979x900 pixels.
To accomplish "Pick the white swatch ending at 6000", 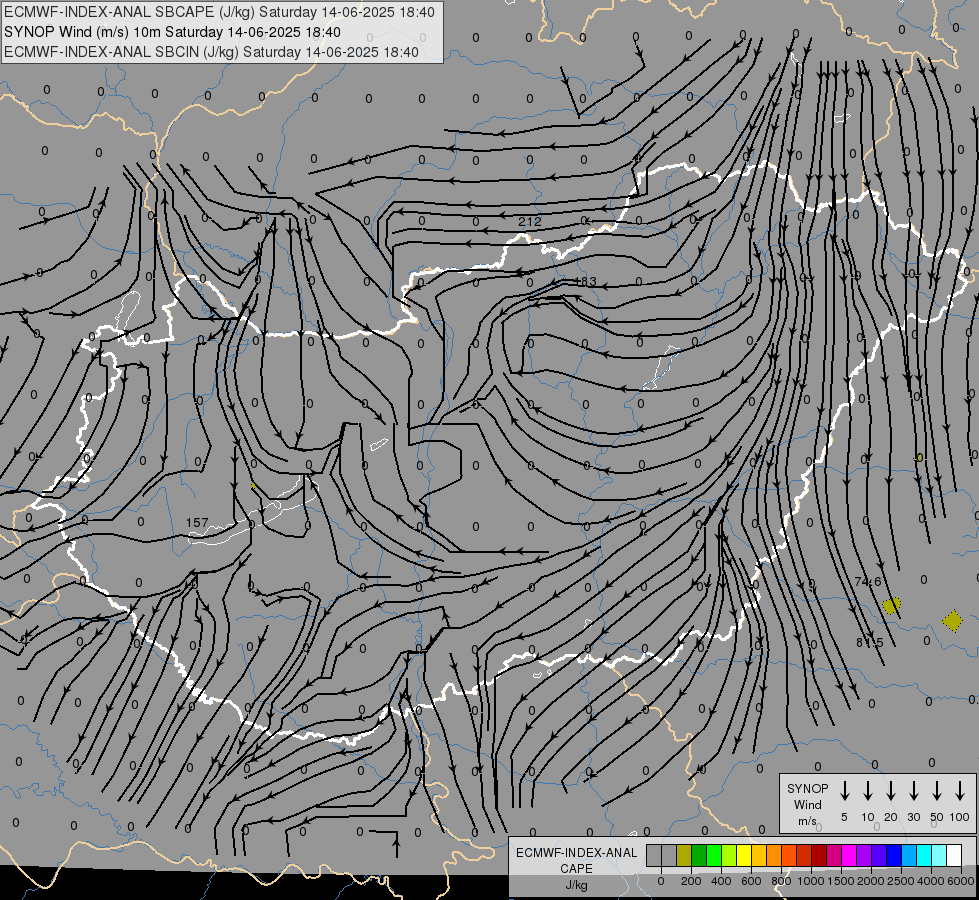I will [x=953, y=855].
